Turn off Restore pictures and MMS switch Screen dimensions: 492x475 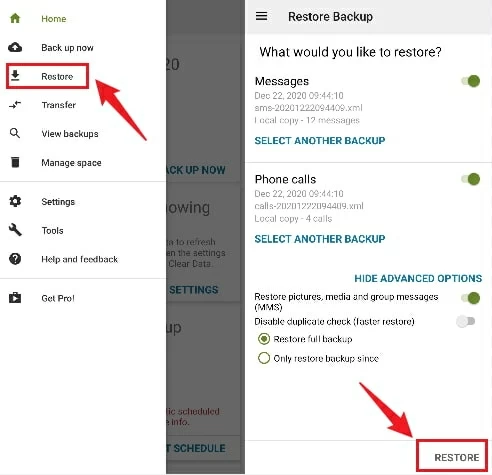(470, 298)
